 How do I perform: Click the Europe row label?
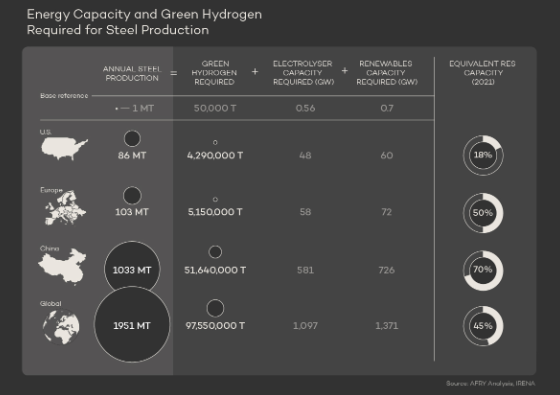(x=51, y=190)
